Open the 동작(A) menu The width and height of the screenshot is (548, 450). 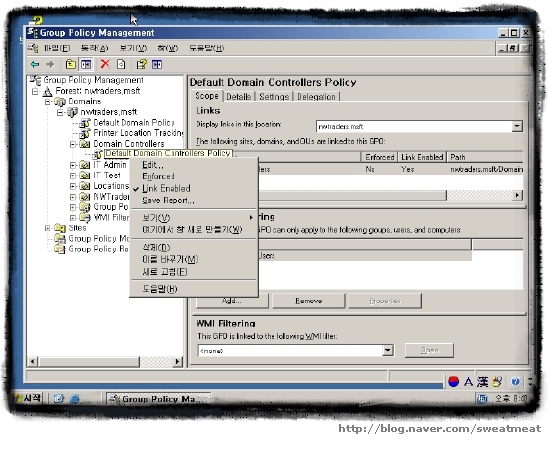94,48
